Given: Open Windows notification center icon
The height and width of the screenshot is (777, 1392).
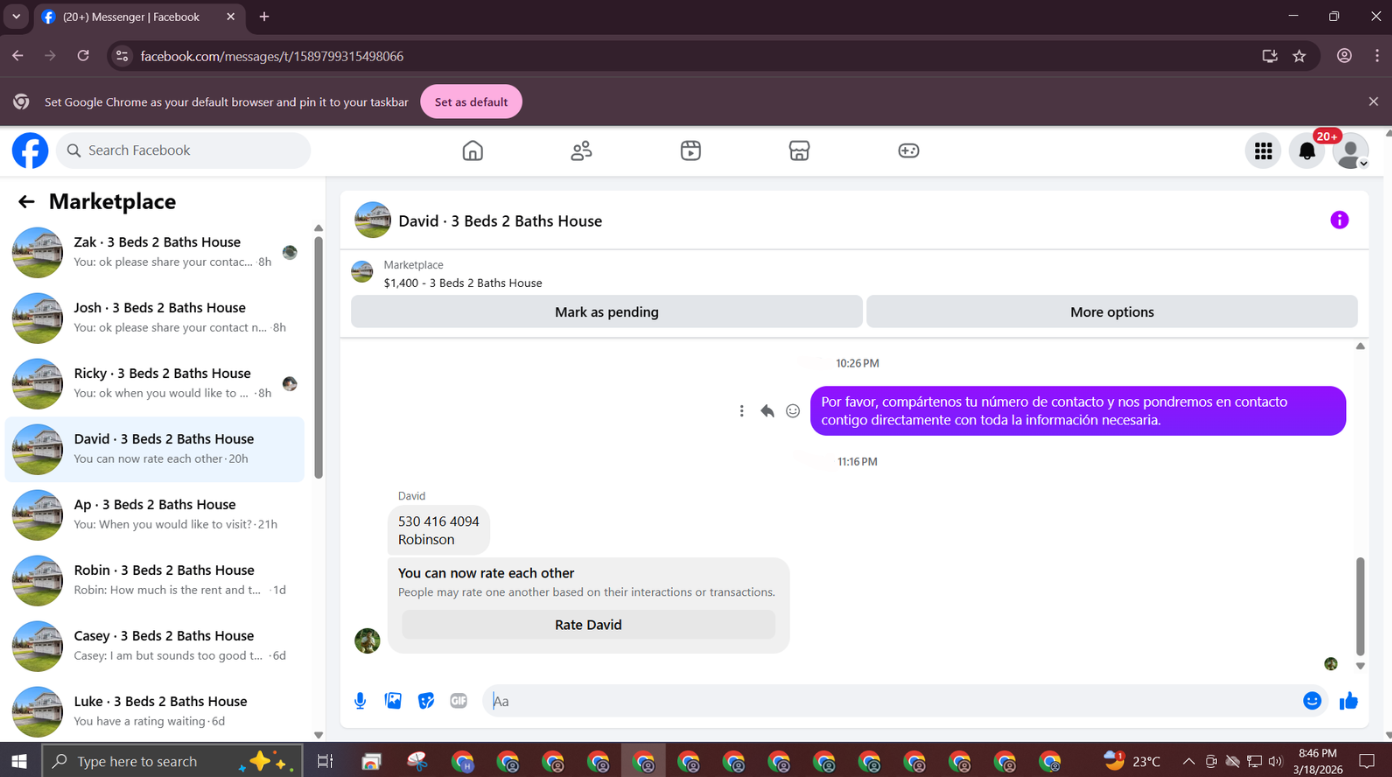Looking at the screenshot, I should coord(1367,761).
